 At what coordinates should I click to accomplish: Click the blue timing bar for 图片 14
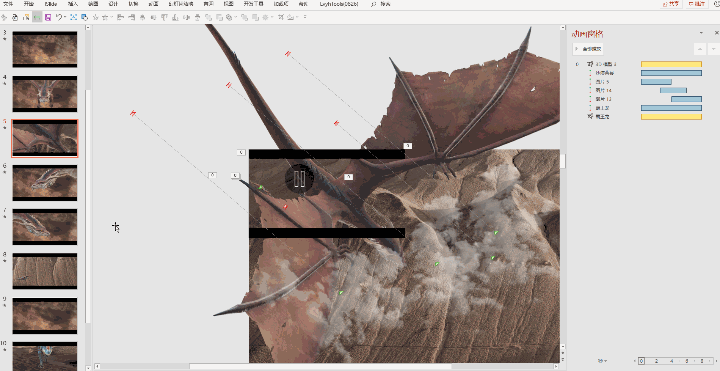coord(673,90)
